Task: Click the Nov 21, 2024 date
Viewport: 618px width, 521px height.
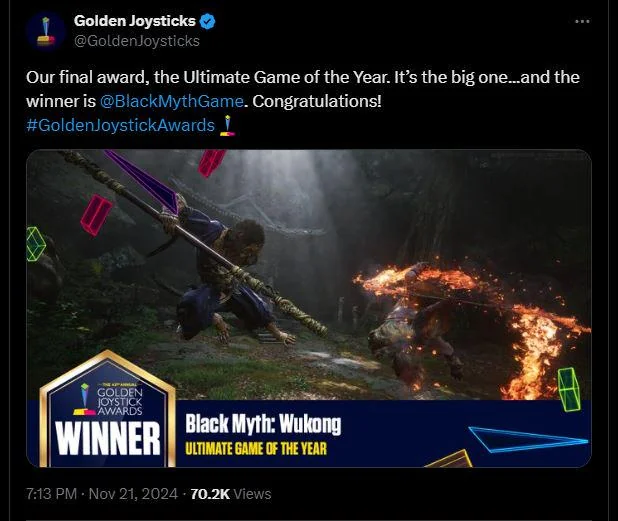Action: point(133,494)
